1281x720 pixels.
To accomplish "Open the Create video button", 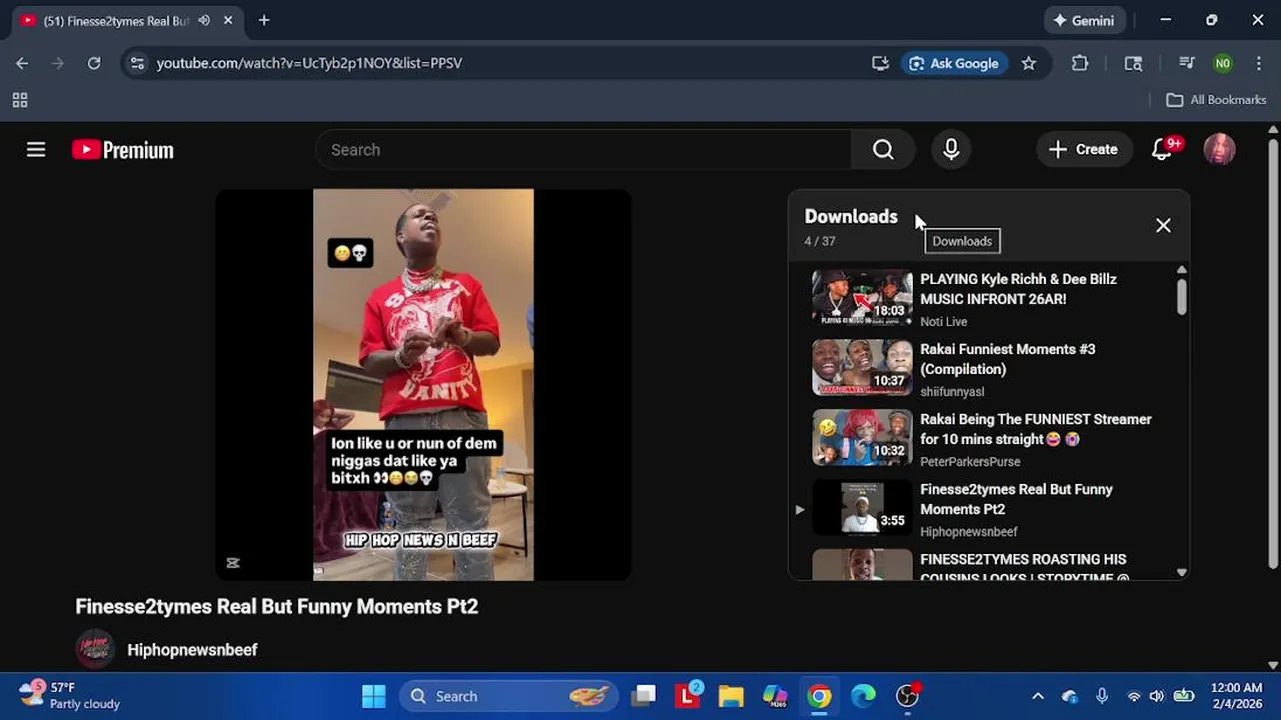I will click(1084, 150).
